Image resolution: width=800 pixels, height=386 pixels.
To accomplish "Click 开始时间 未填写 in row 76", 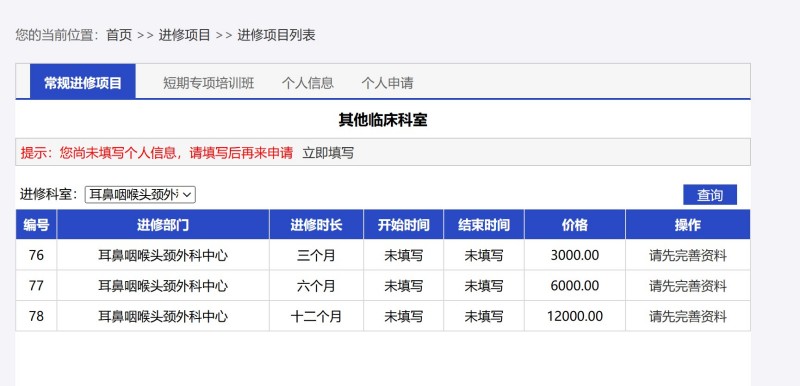I will pyautogui.click(x=404, y=255).
